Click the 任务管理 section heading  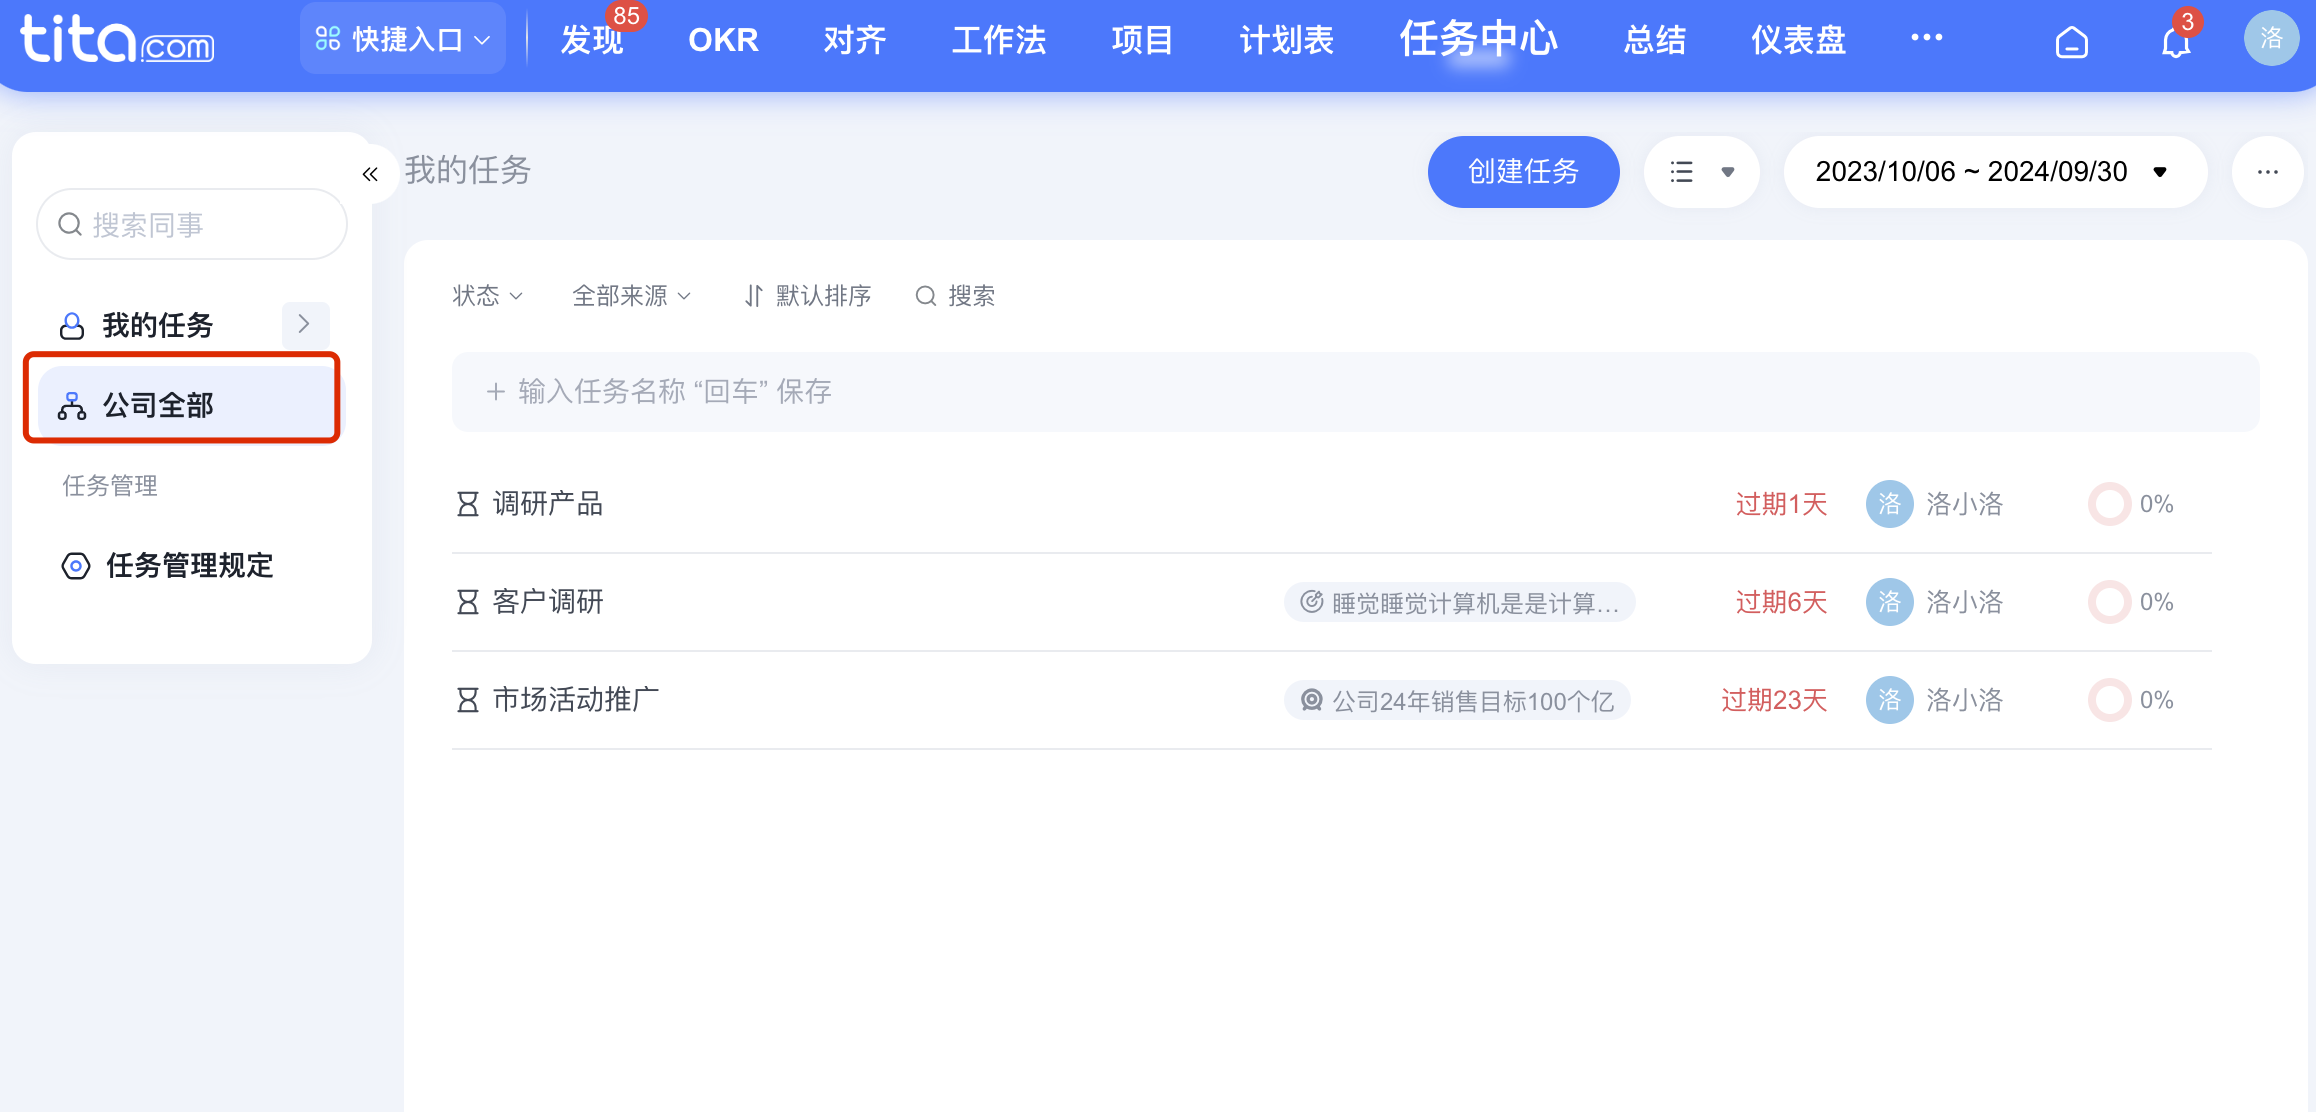(x=110, y=486)
